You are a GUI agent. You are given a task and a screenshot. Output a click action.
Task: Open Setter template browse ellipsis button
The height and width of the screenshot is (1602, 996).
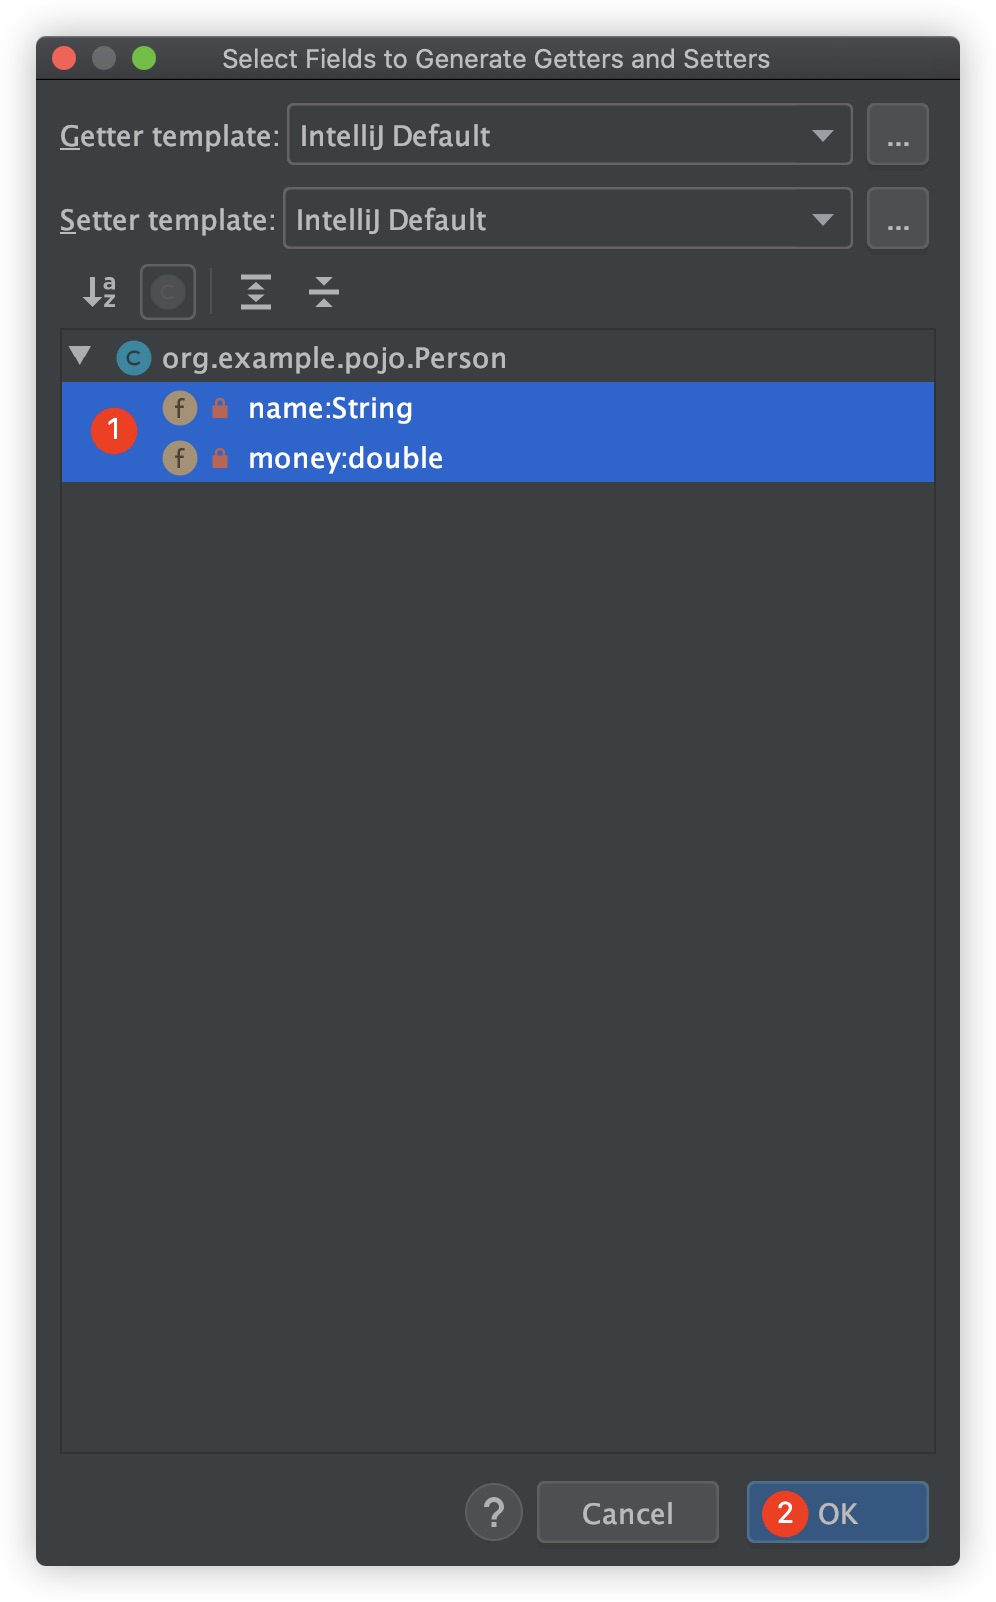tap(897, 219)
